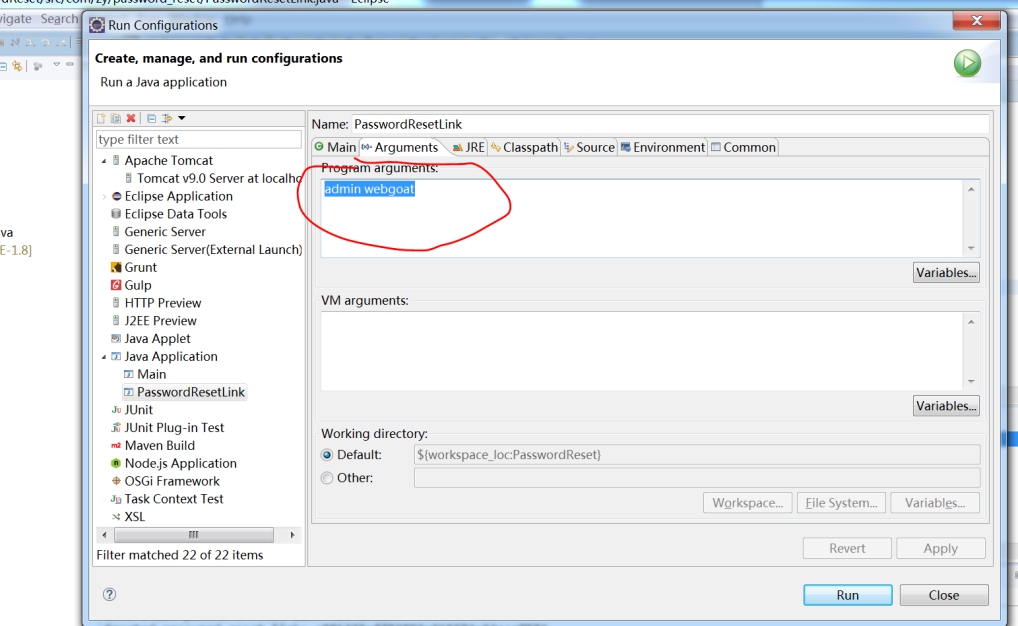Click the Node.js Application icon

coord(116,463)
